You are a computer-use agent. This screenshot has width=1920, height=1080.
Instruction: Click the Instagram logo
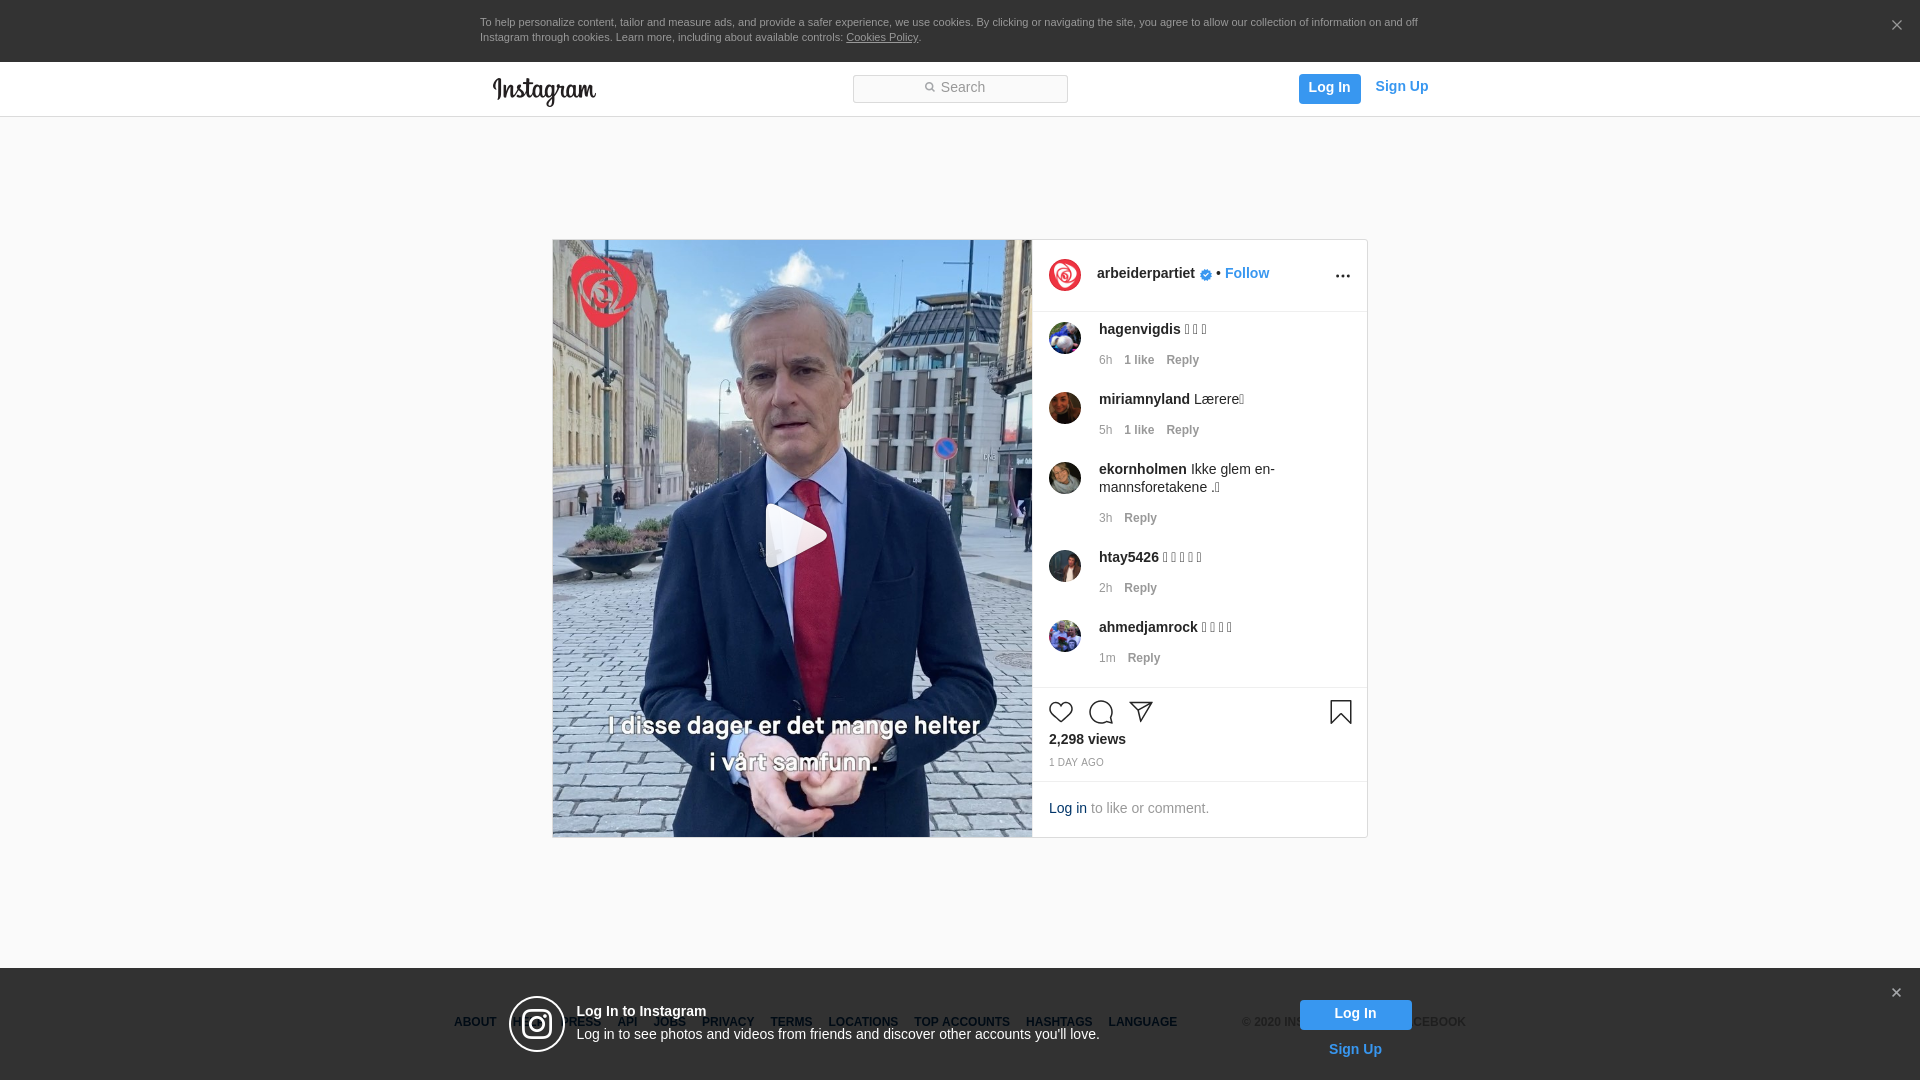tap(544, 91)
